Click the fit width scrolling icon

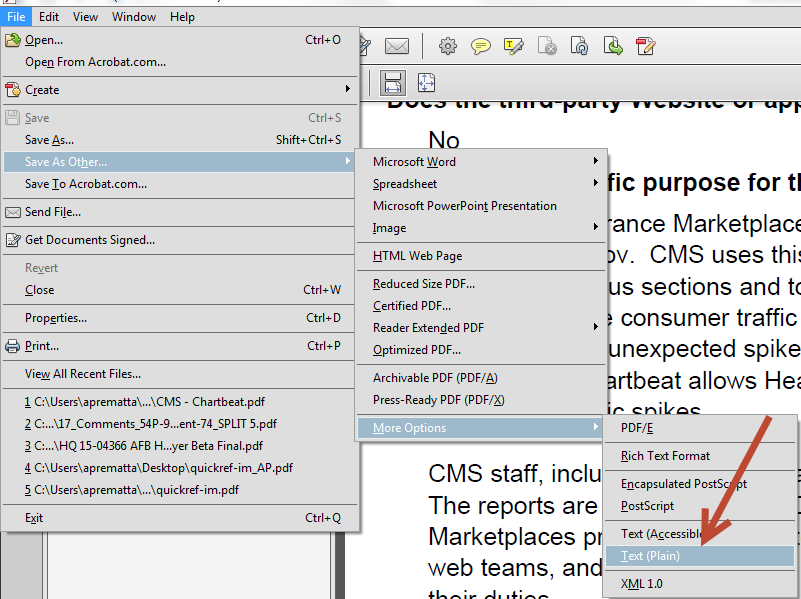393,83
